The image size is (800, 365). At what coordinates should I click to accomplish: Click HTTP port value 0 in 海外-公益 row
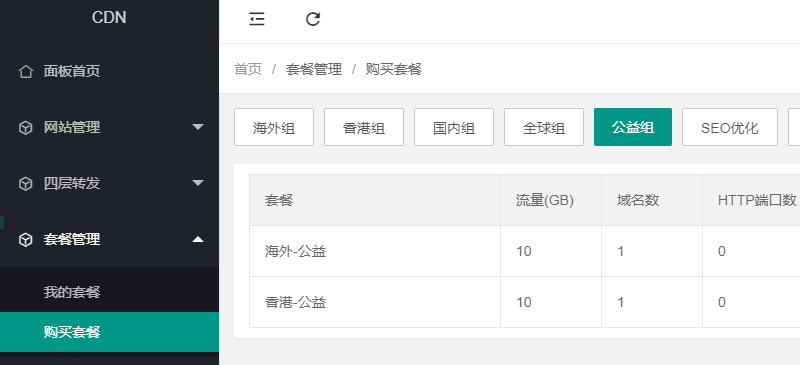pyautogui.click(x=721, y=251)
